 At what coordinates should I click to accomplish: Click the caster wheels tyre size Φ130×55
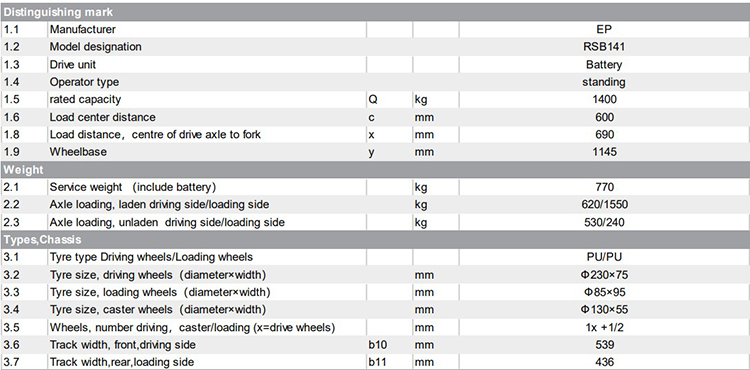(x=604, y=310)
